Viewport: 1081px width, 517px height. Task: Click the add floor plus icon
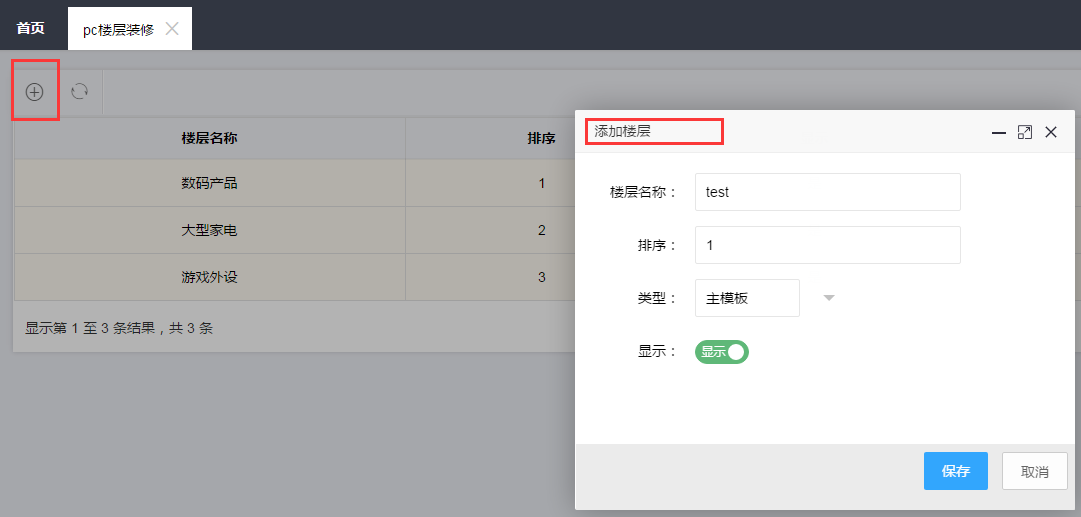point(34,91)
